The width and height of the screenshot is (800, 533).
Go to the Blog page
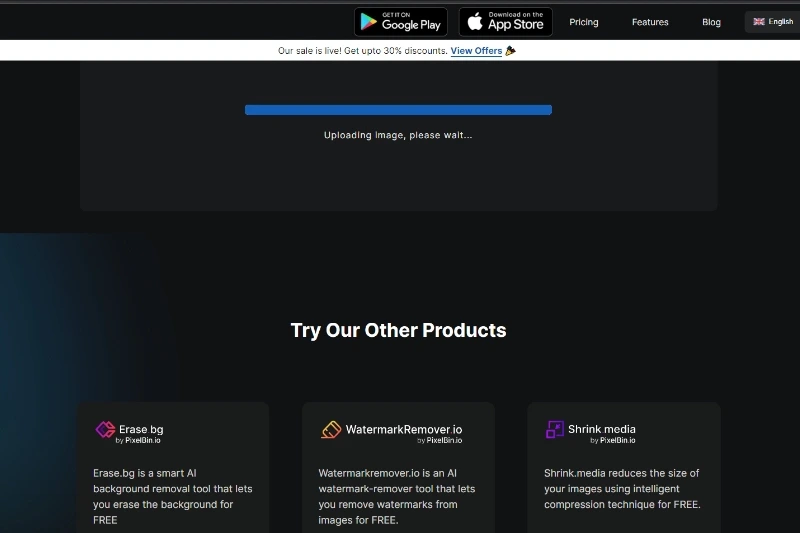(x=711, y=22)
